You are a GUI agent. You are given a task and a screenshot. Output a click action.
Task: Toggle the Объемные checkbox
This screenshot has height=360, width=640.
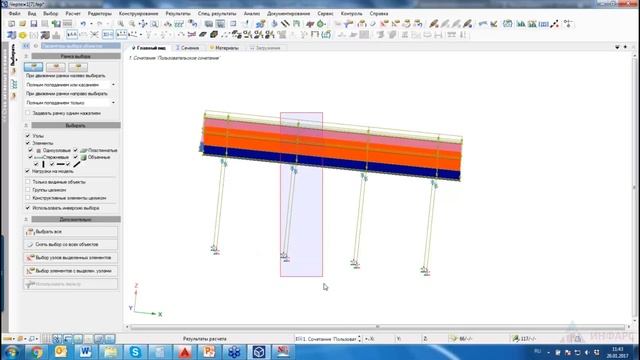coord(76,157)
